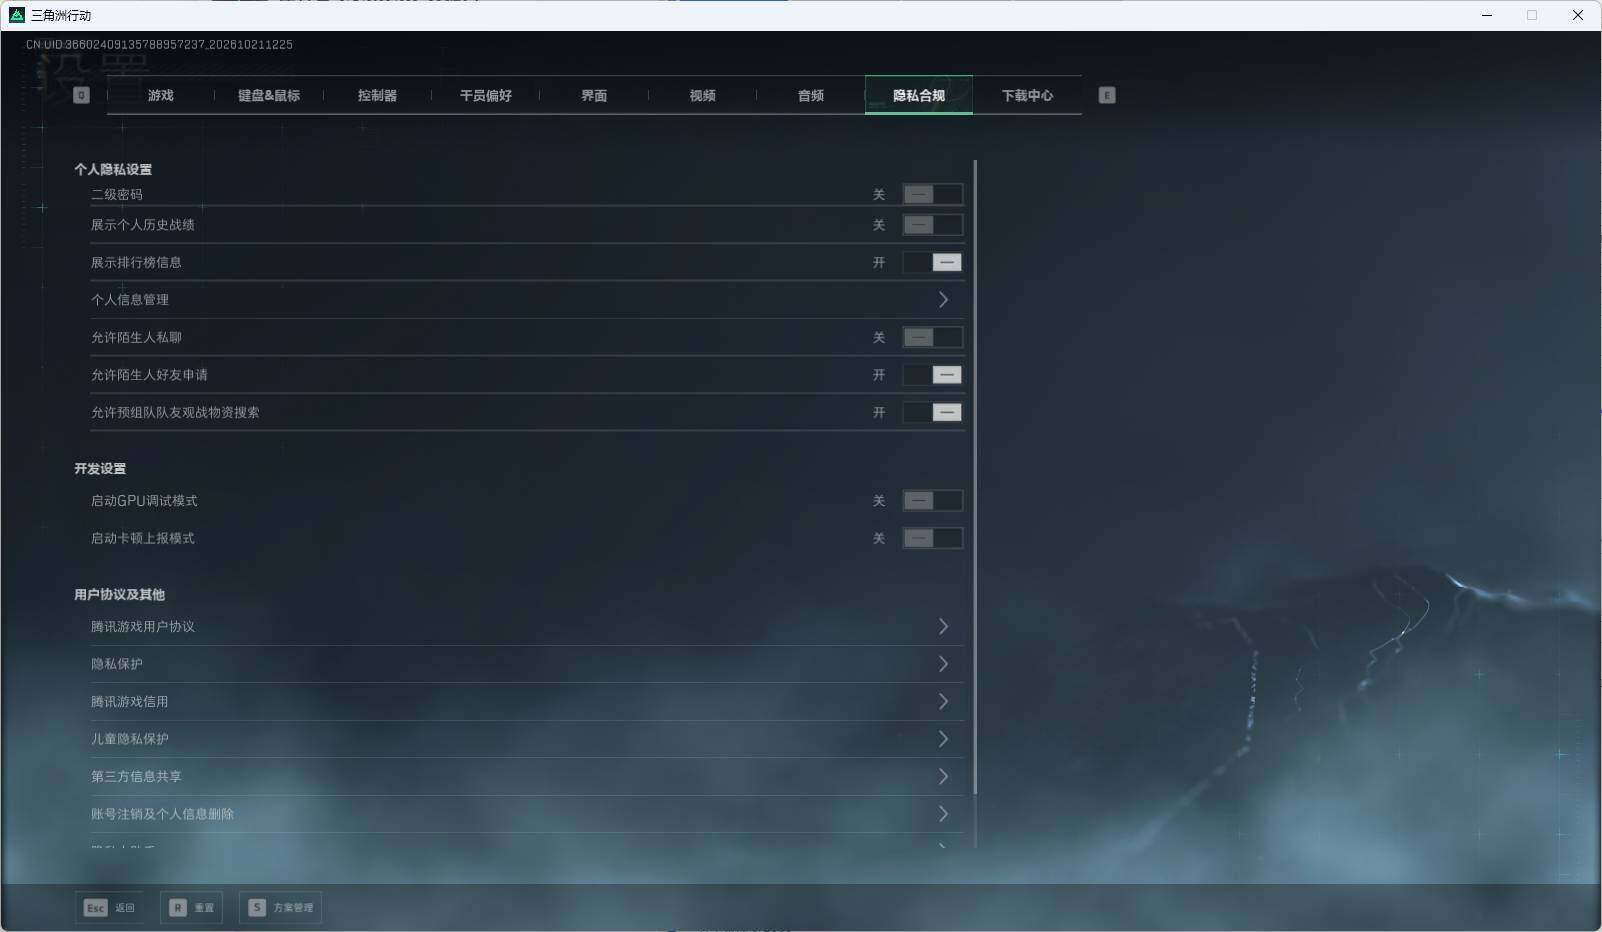This screenshot has height=932, width=1602.
Task: Click the Esc key icon for 返回
Action: pyautogui.click(x=96, y=908)
